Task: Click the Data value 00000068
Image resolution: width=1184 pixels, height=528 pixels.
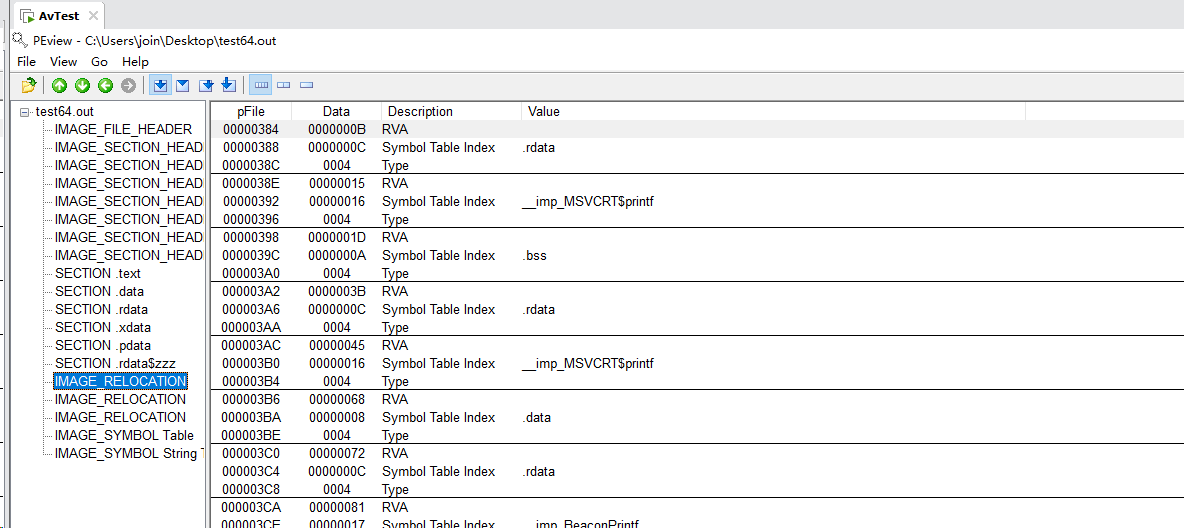Action: (336, 400)
